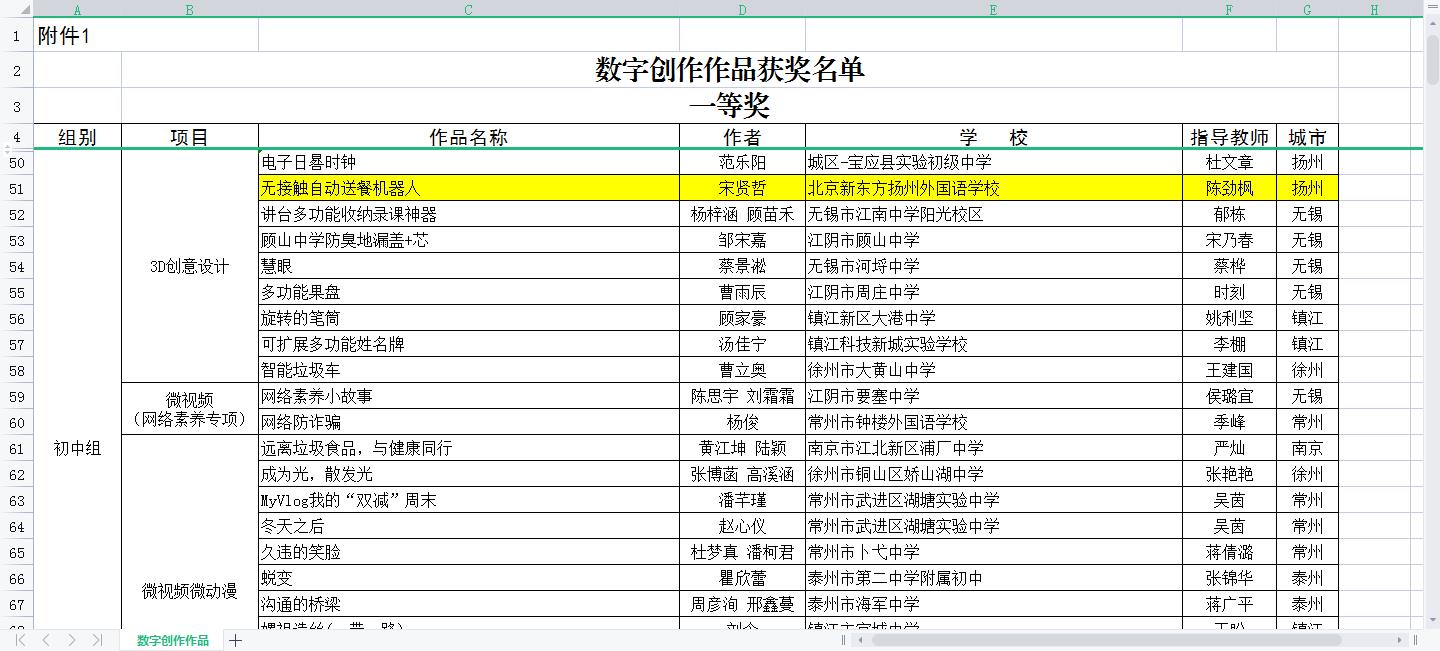This screenshot has width=1440, height=651.
Task: Add a new sheet with plus icon
Action: point(235,640)
